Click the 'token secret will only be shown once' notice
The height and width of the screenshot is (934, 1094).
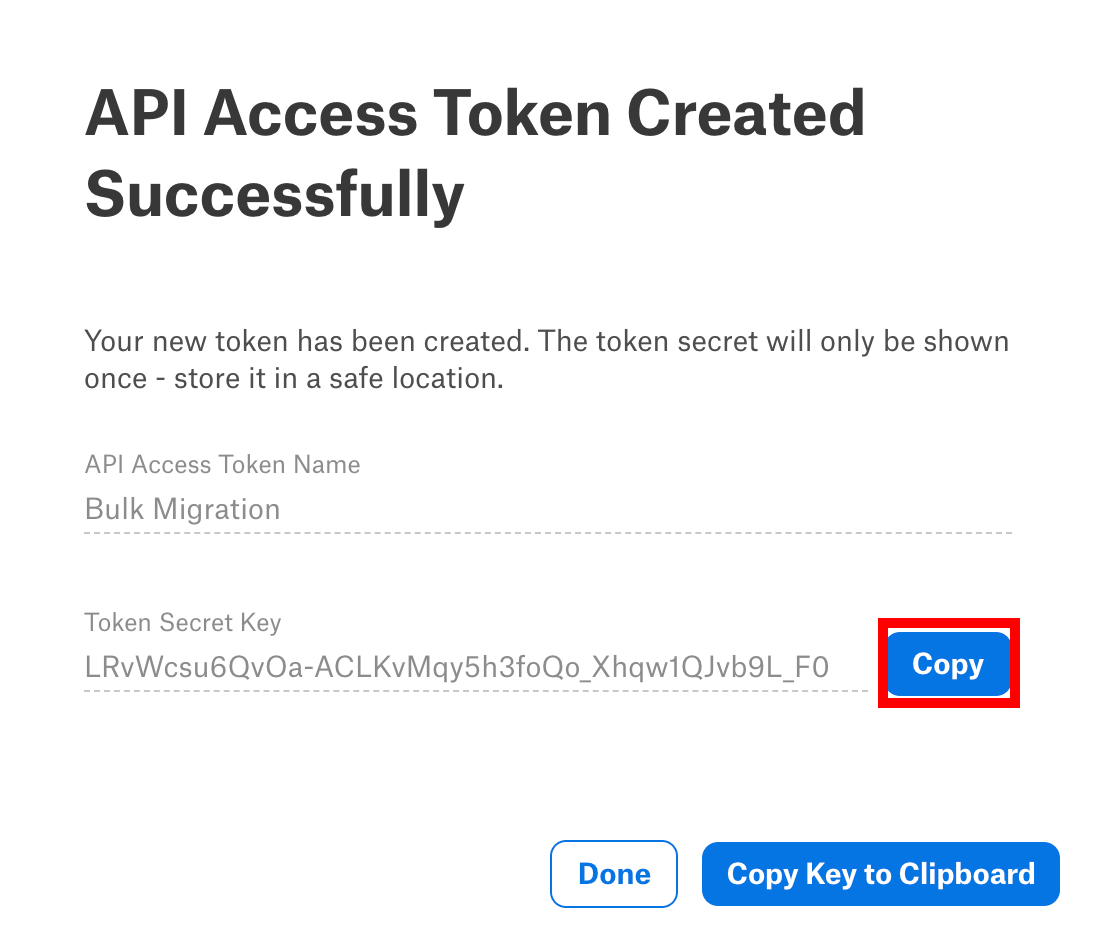(546, 360)
